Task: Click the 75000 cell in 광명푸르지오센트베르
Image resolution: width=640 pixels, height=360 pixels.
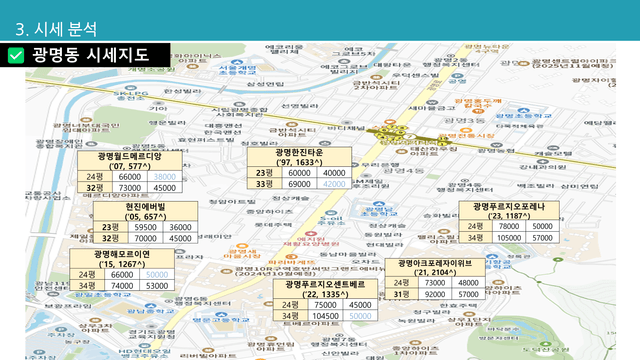Action: (325, 304)
